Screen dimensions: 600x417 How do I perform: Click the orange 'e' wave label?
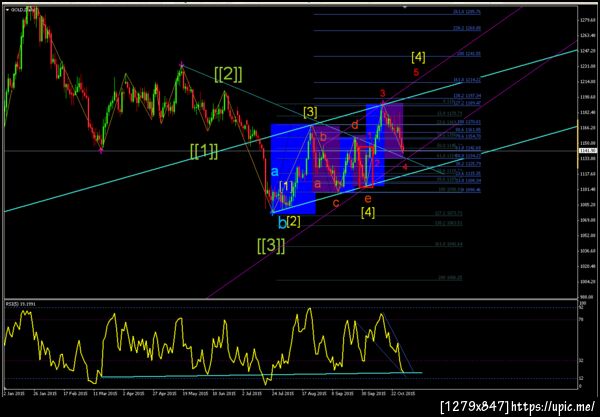[367, 198]
